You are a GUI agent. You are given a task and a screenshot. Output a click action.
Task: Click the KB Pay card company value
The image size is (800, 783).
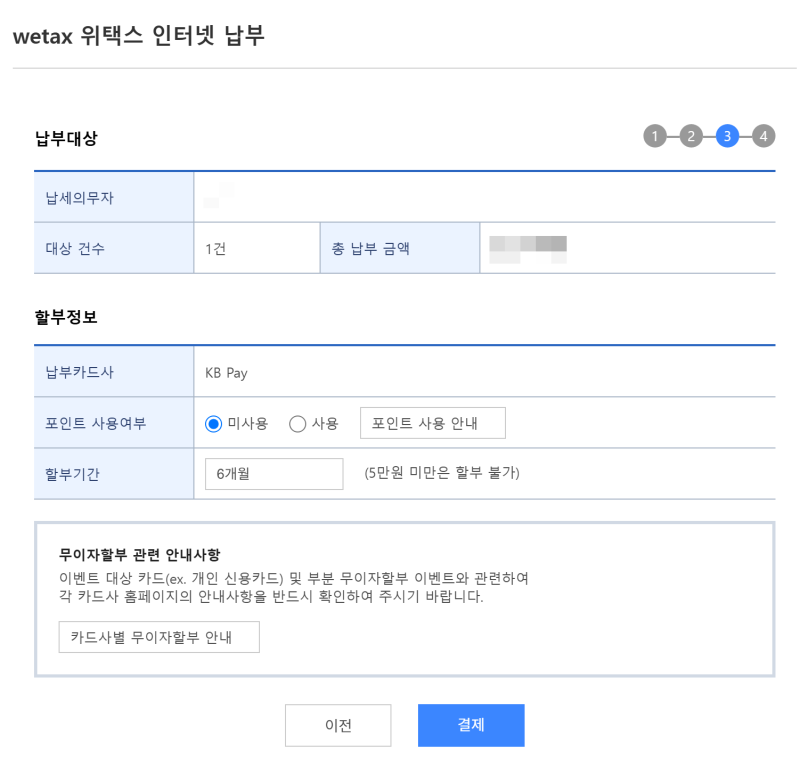coord(226,373)
